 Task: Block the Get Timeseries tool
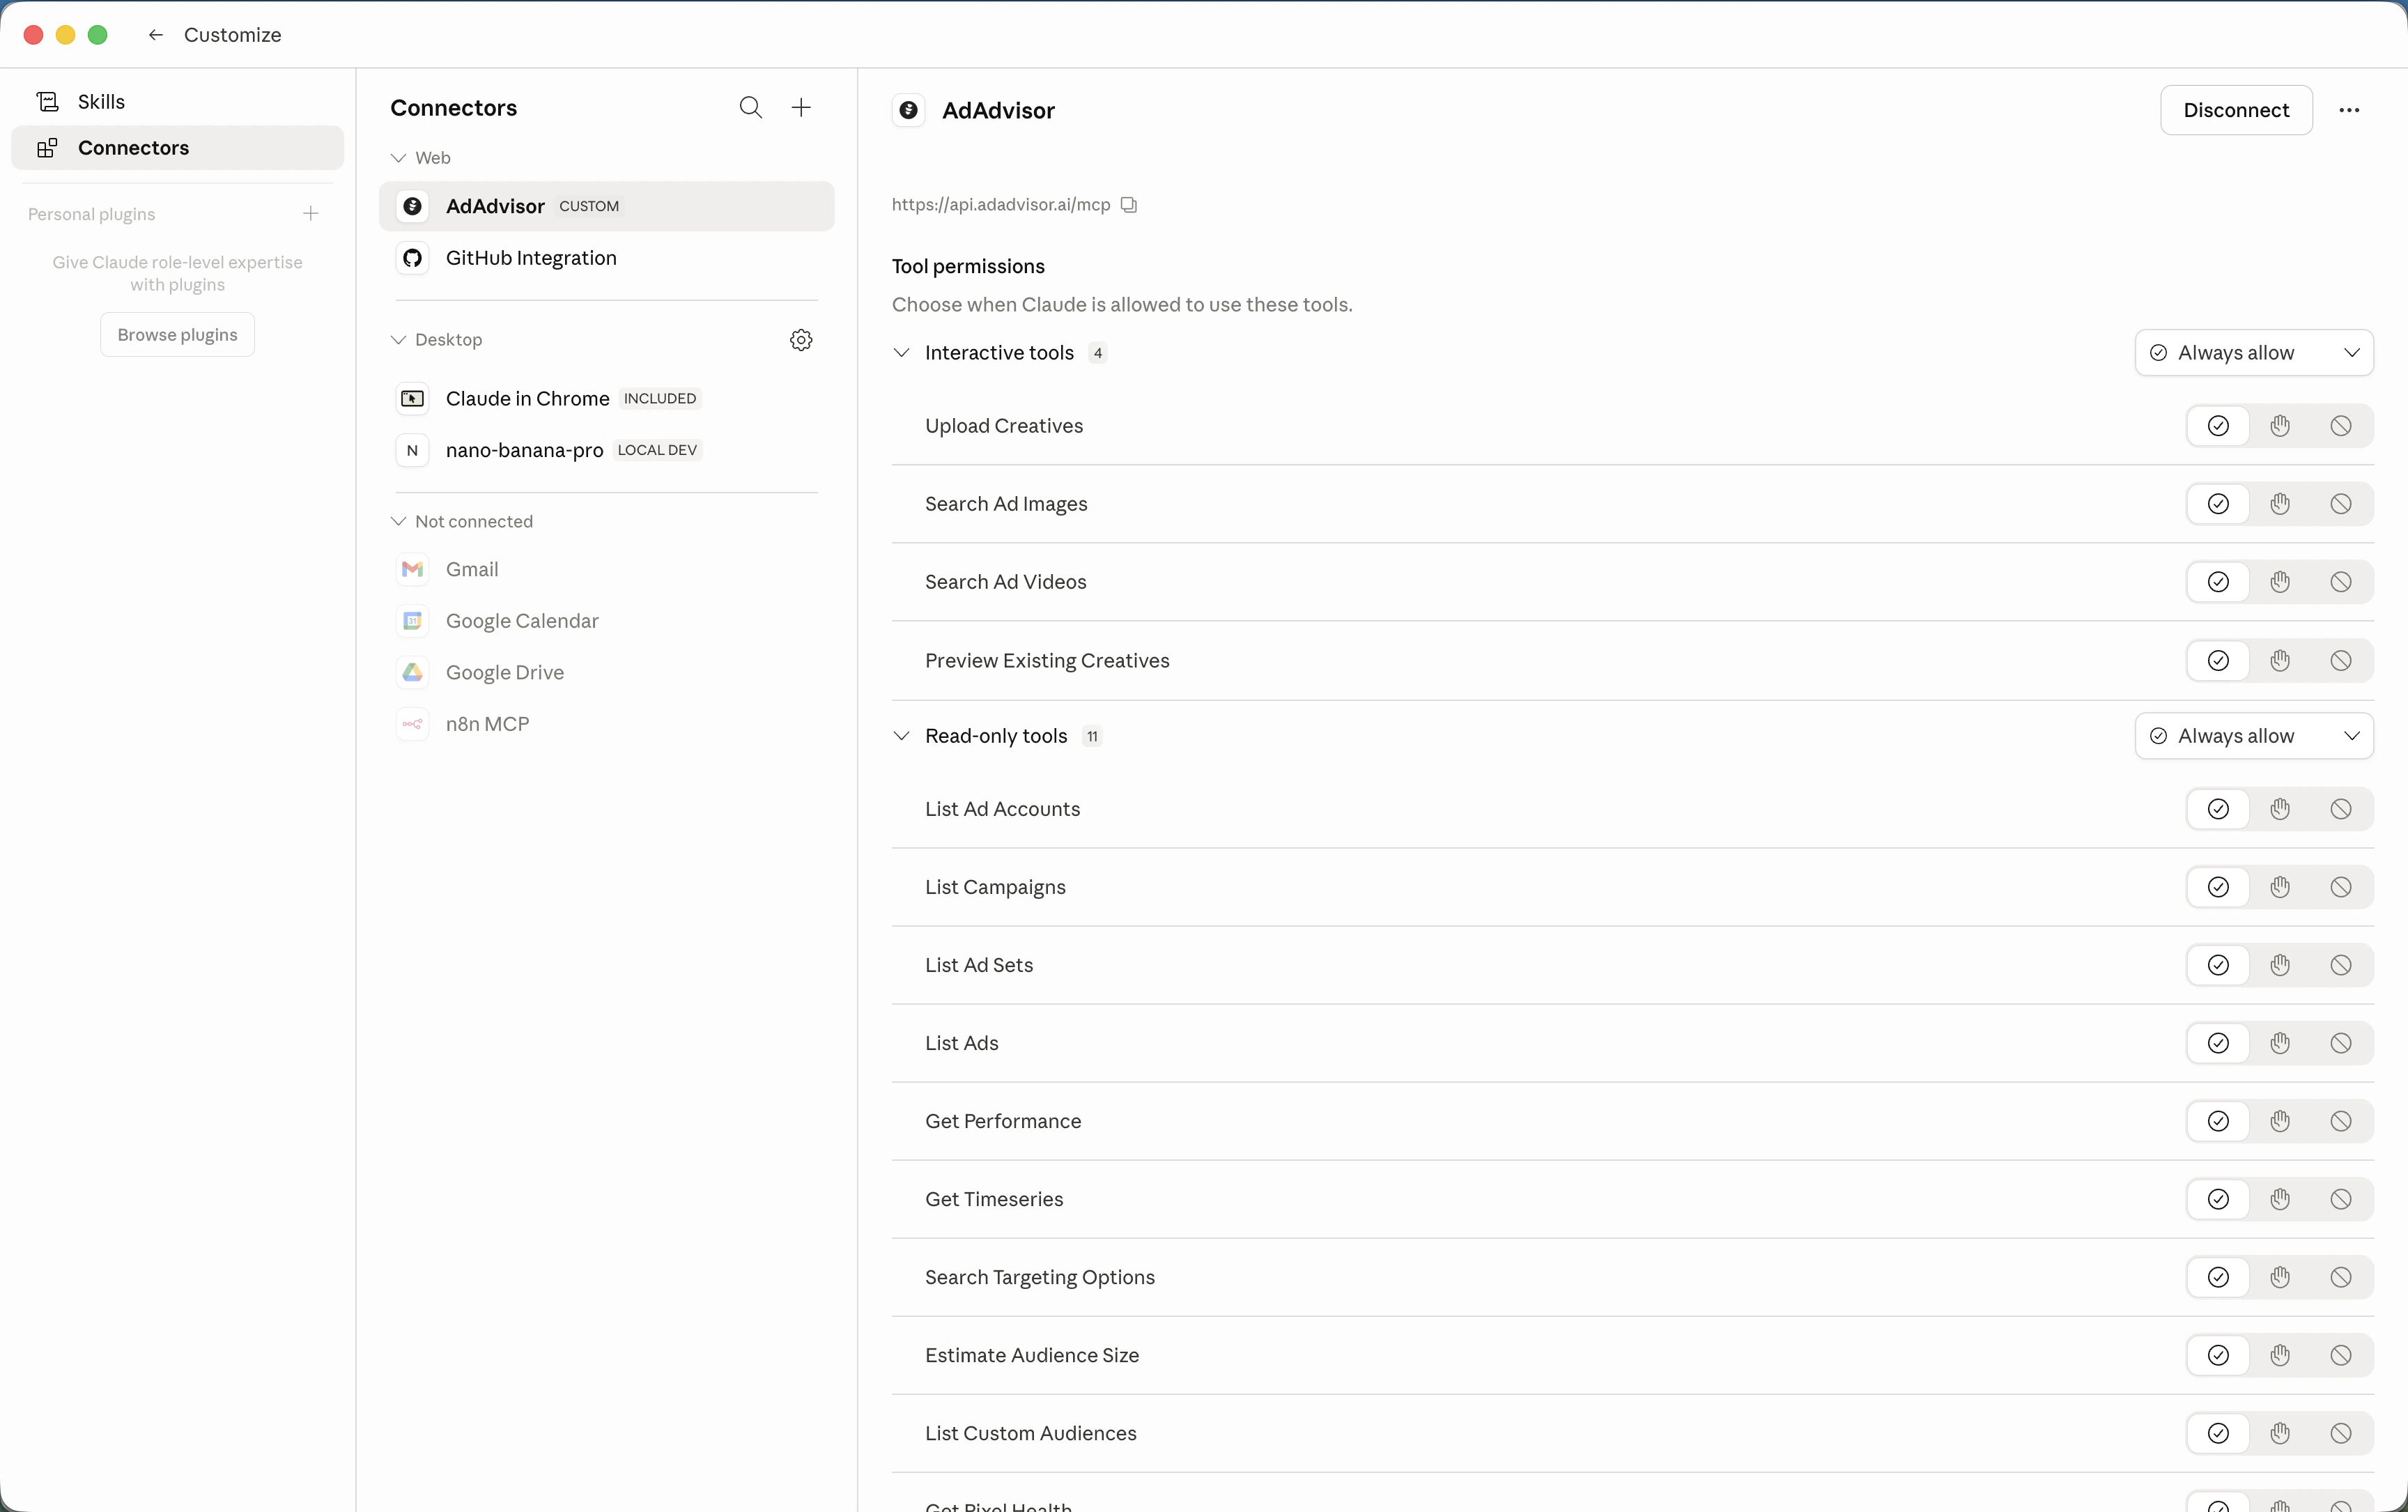click(2341, 1199)
